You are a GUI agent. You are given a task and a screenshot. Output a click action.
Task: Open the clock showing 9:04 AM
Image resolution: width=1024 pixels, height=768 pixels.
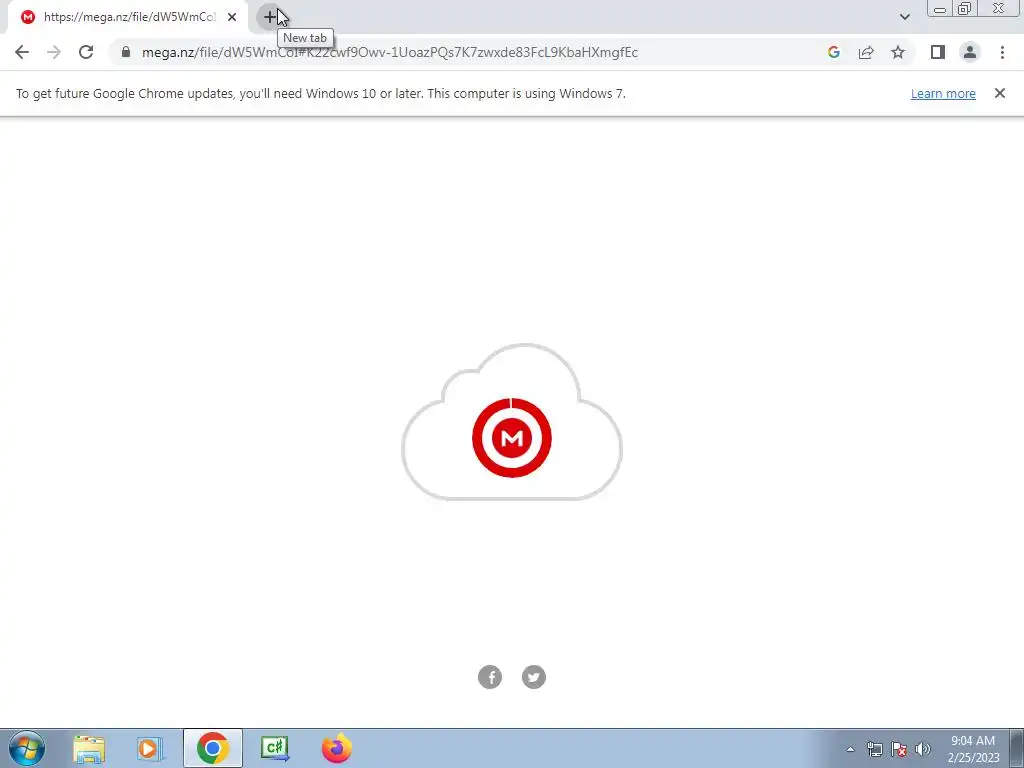[x=973, y=749]
